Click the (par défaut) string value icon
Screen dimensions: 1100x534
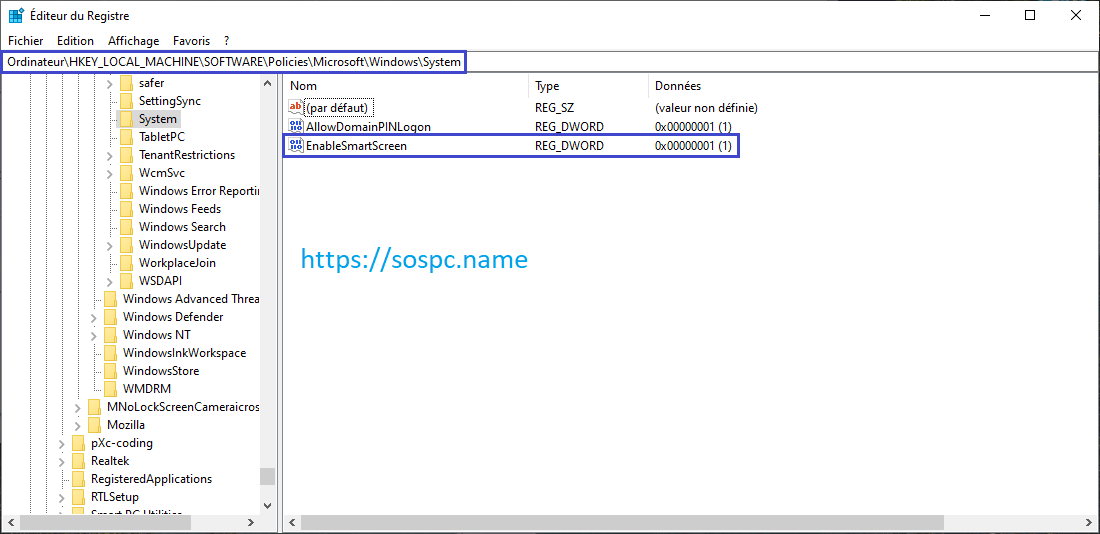[x=295, y=107]
